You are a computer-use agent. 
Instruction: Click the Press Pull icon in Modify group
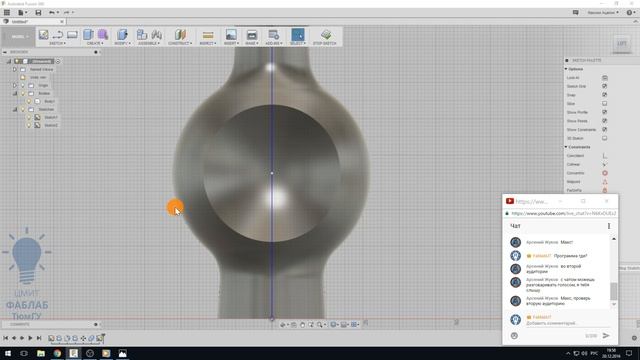coord(122,35)
